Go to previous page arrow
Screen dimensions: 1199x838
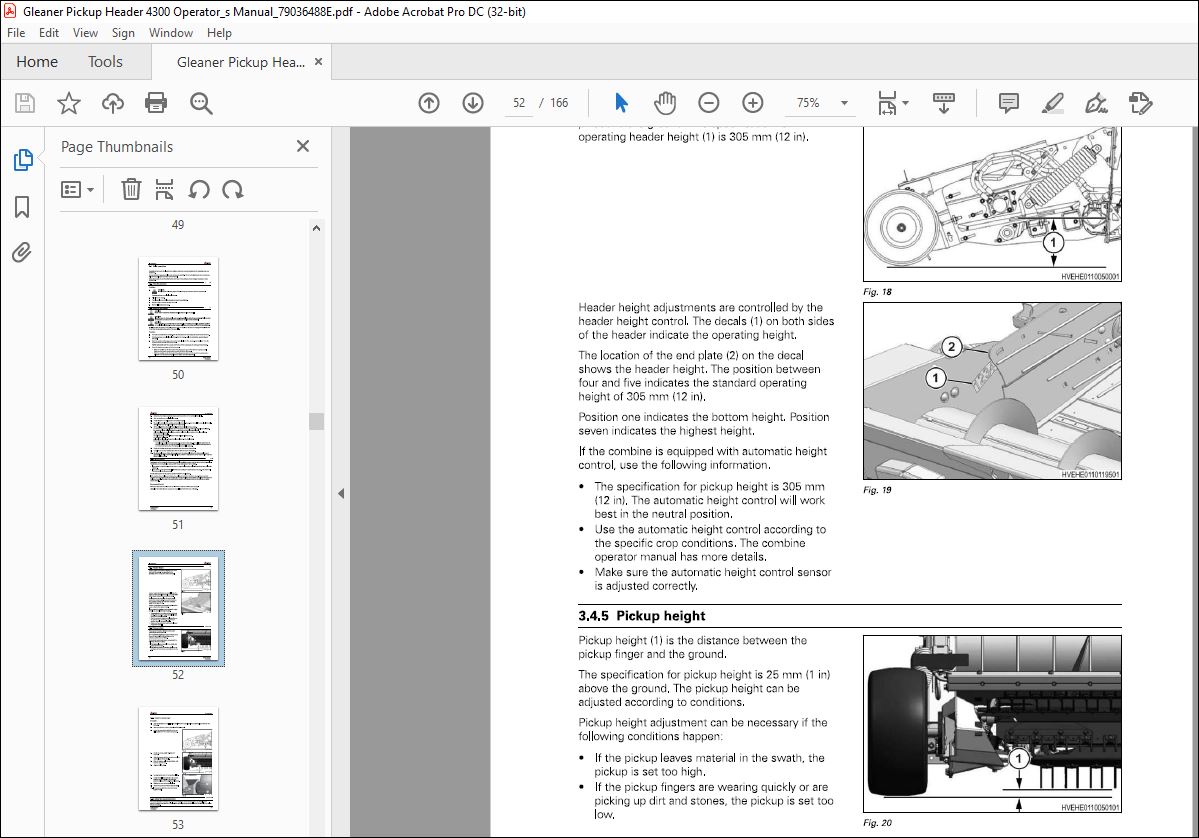pos(429,103)
